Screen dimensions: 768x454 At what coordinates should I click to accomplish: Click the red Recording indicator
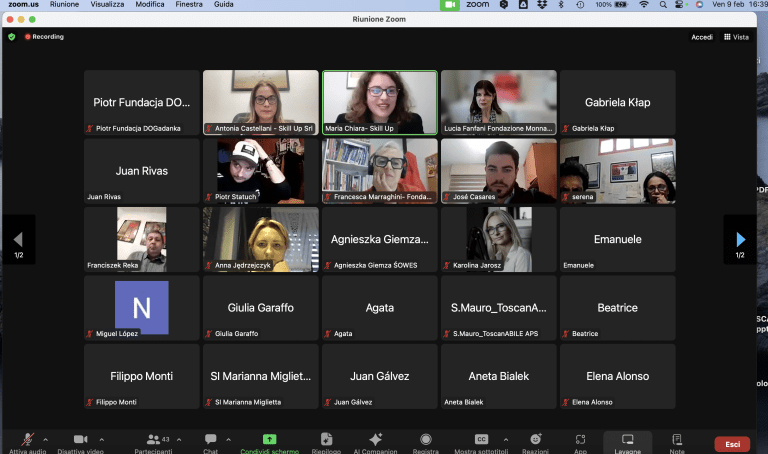44,37
